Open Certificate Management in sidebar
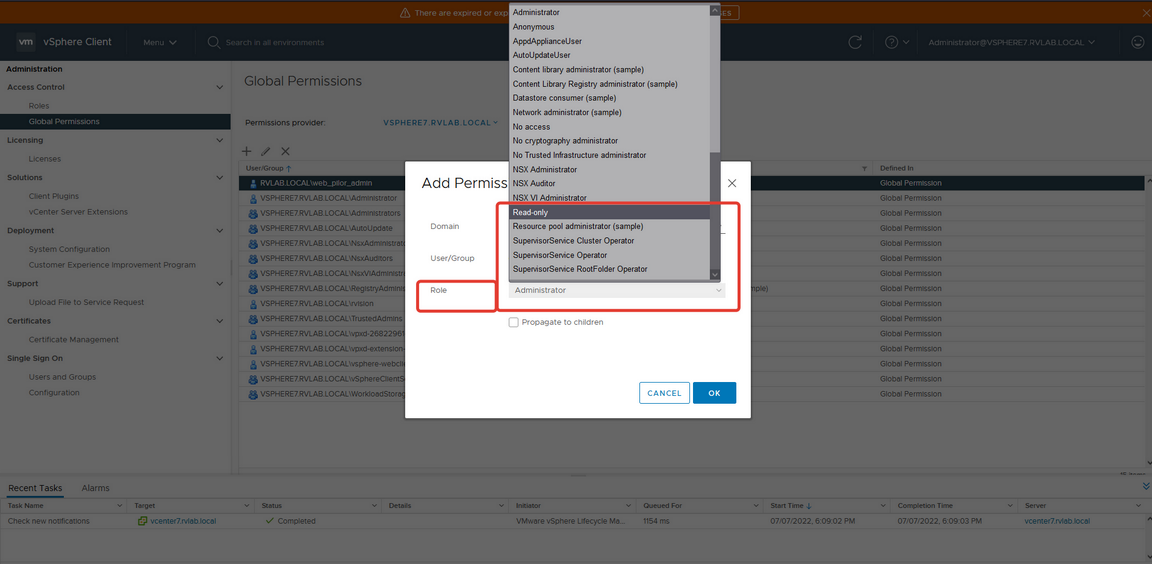This screenshot has width=1152, height=564. click(x=73, y=339)
